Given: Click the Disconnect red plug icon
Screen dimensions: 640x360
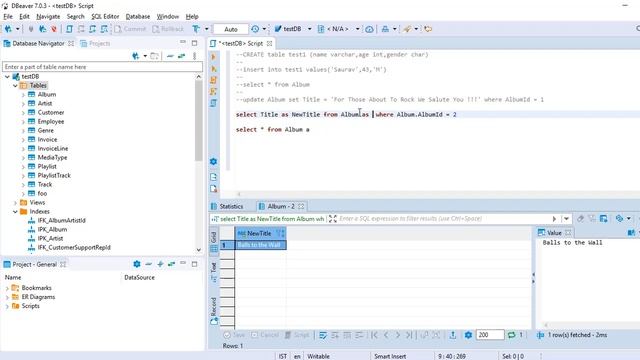Looking at the screenshot, I should click(x=54, y=29).
